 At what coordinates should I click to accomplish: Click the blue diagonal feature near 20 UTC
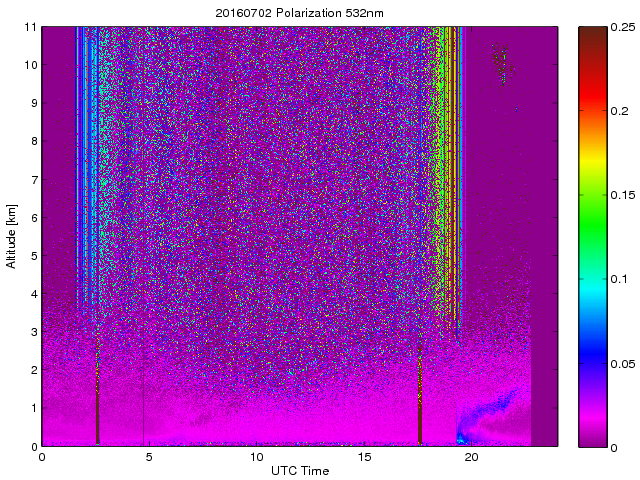tap(490, 410)
